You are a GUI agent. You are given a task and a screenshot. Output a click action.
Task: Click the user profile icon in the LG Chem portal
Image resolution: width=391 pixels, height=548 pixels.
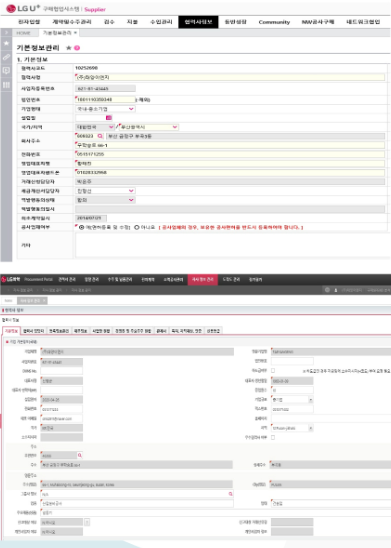coord(336,290)
